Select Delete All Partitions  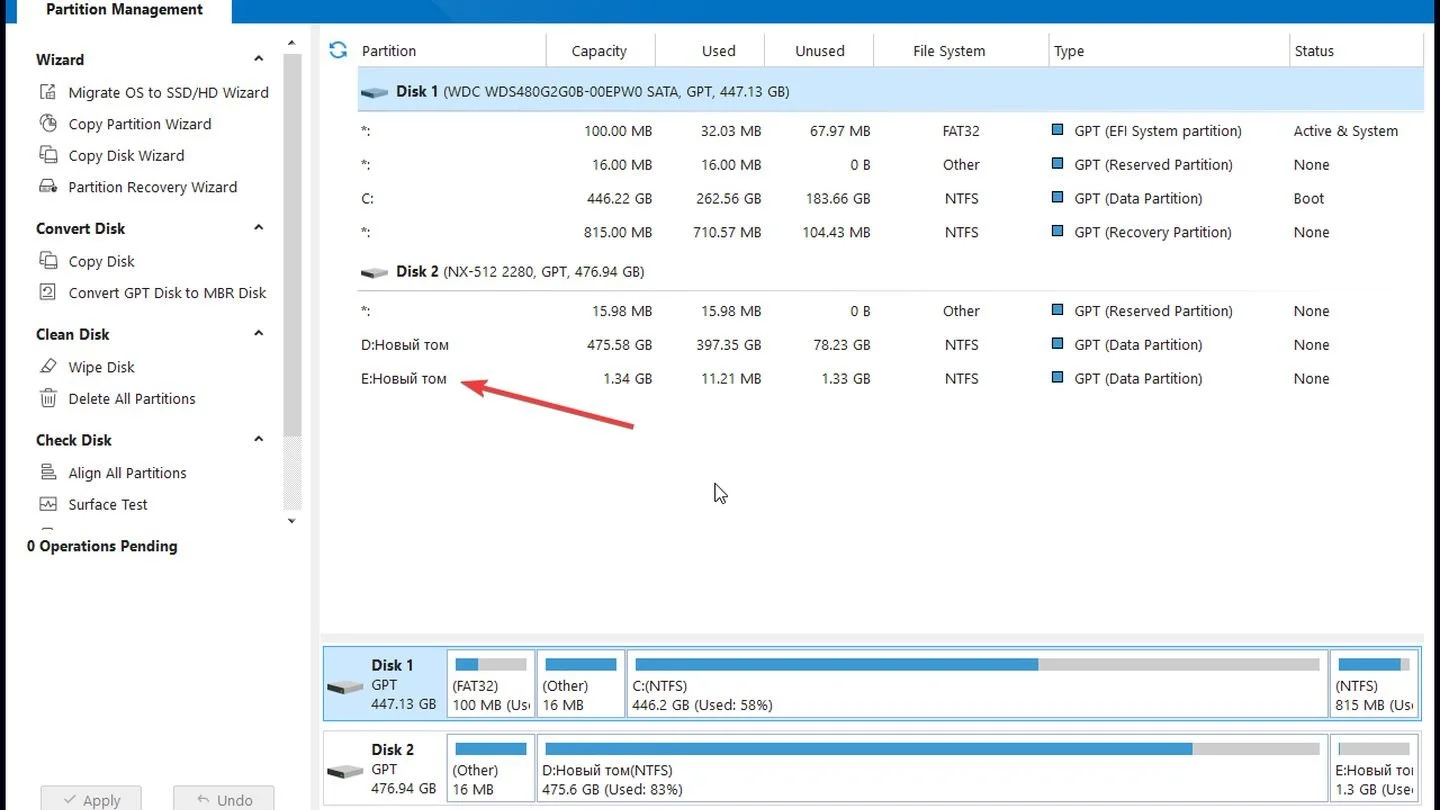click(x=132, y=398)
